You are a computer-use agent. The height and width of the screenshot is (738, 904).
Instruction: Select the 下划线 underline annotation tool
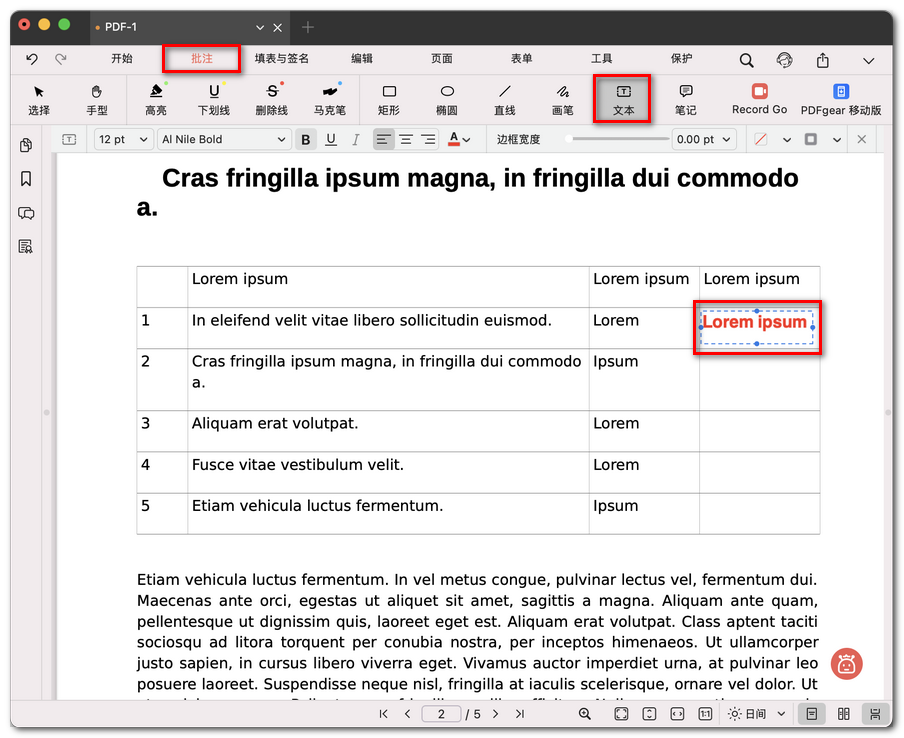click(213, 98)
